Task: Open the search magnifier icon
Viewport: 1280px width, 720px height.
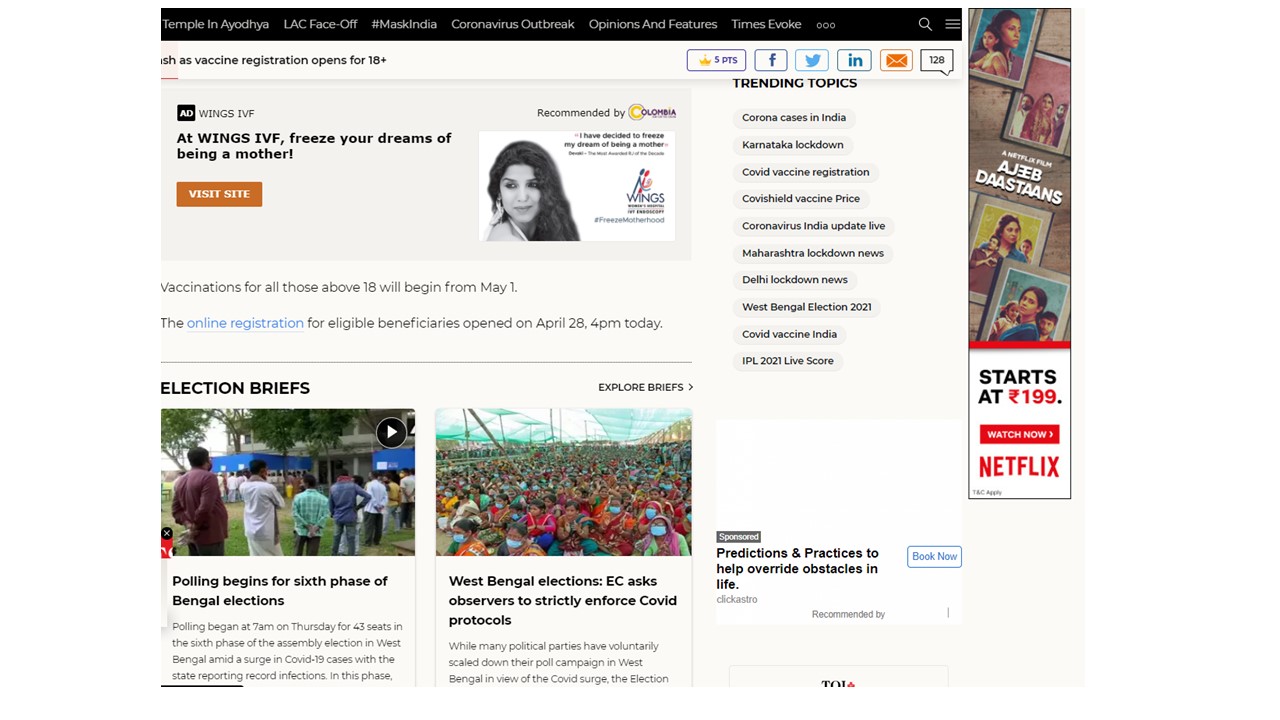Action: pos(925,24)
